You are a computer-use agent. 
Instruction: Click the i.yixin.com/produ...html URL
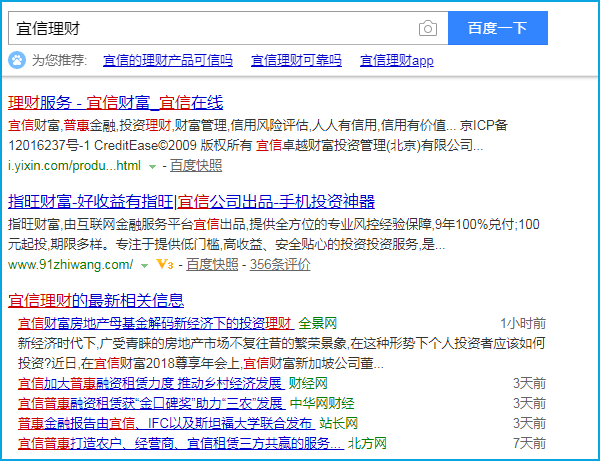click(x=75, y=166)
